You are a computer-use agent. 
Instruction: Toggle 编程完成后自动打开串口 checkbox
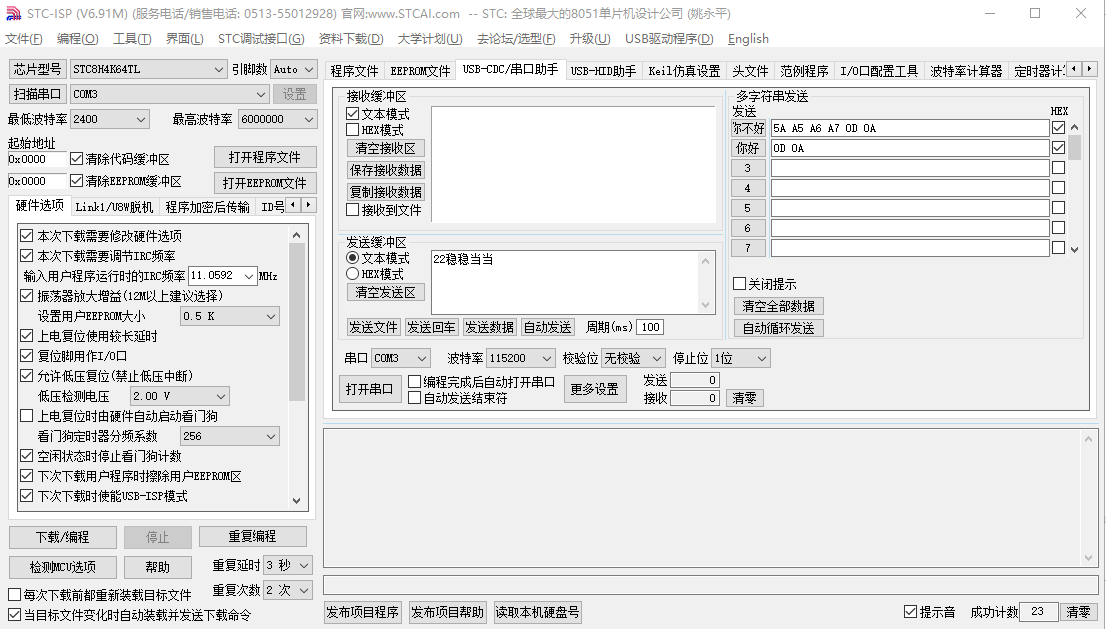coord(415,381)
